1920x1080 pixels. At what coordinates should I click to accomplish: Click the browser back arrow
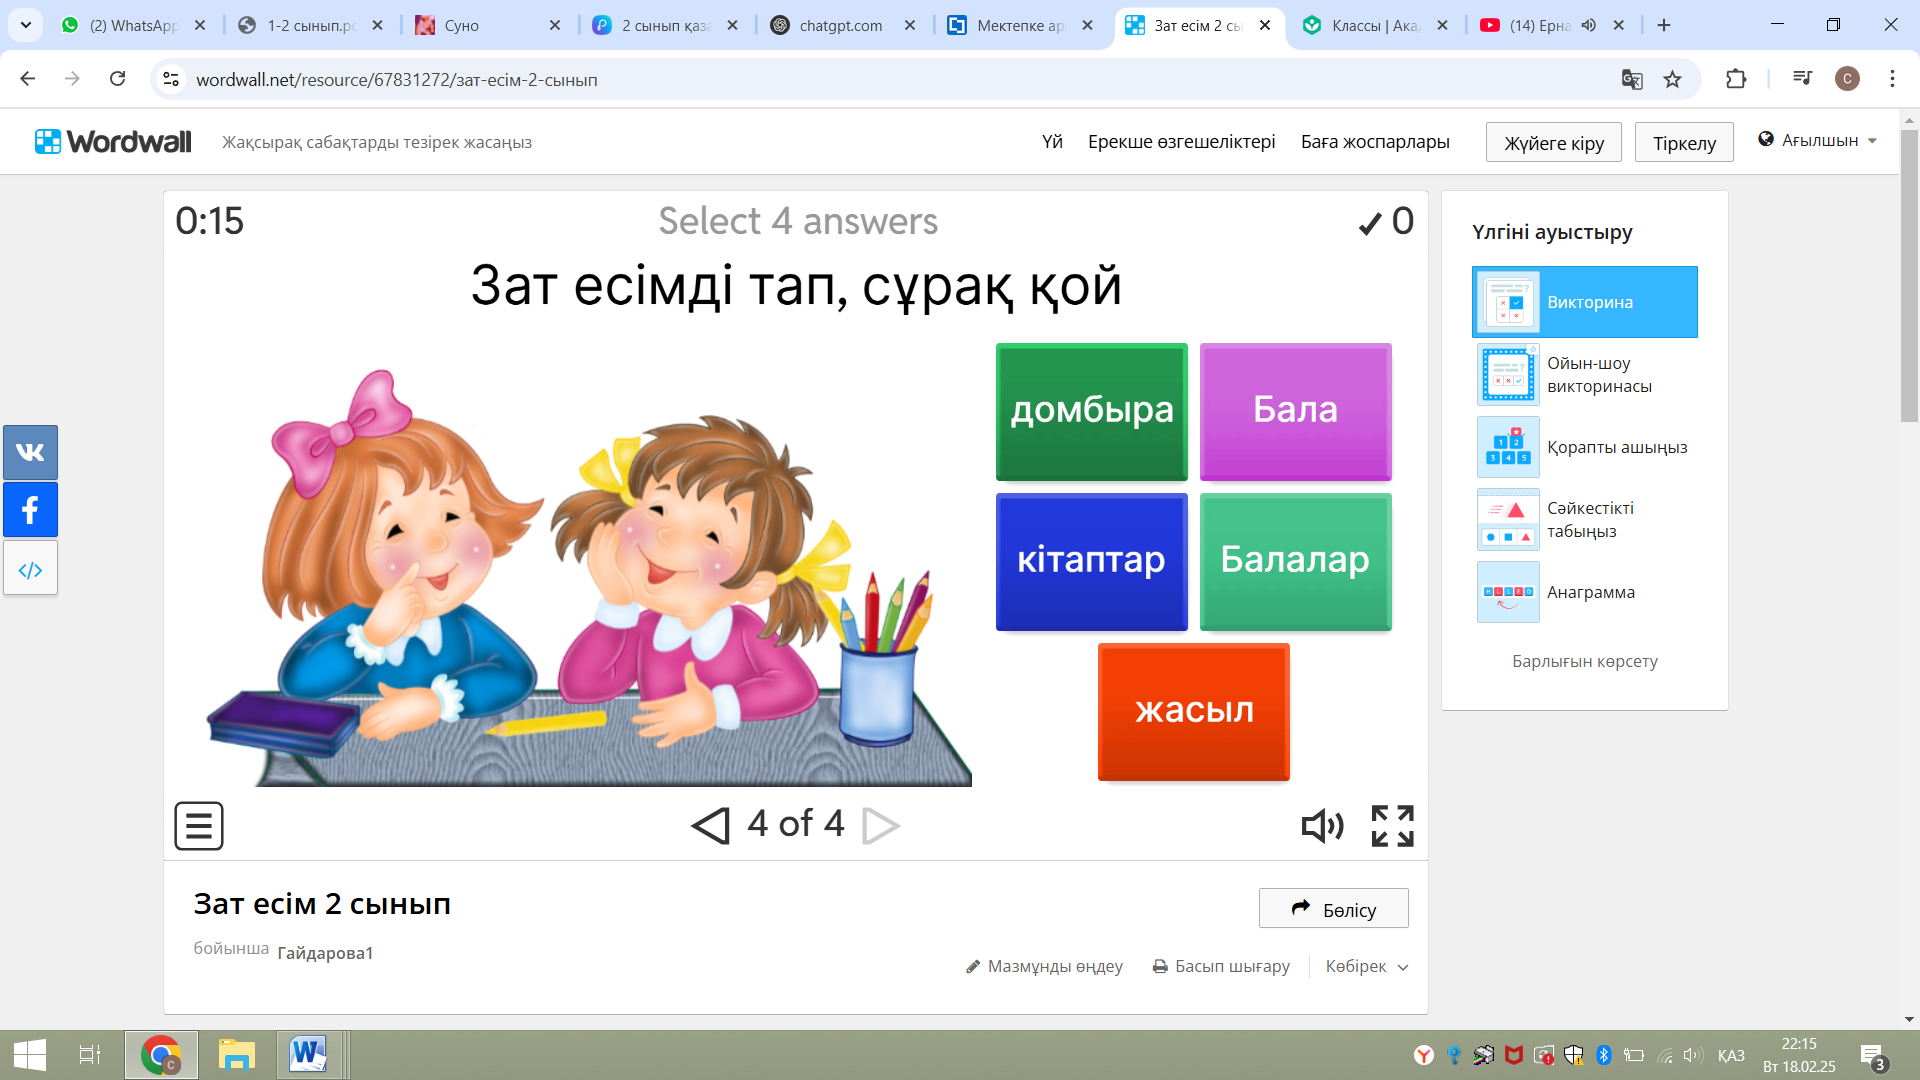point(28,79)
